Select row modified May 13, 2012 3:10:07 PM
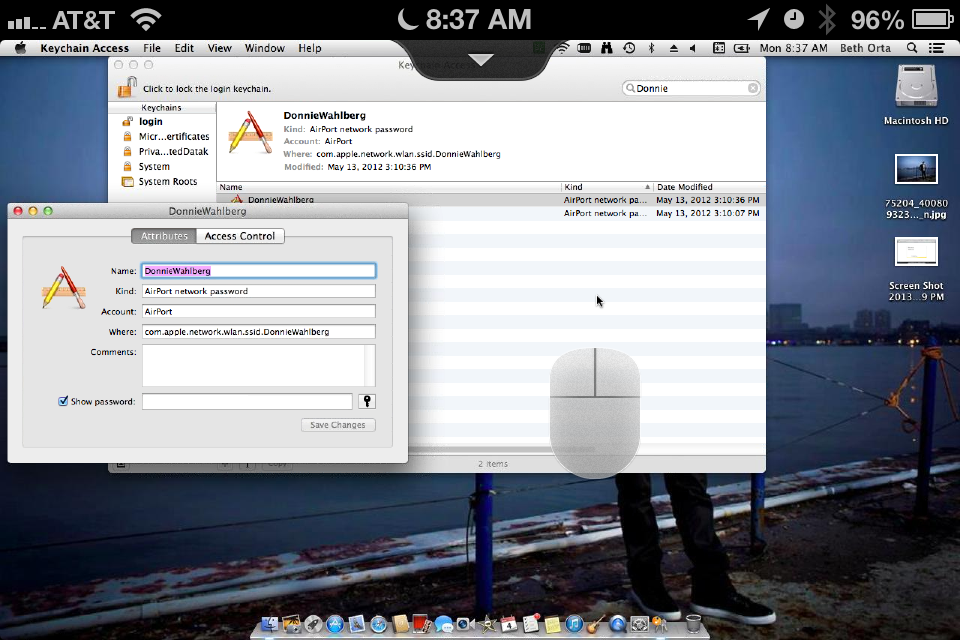The image size is (960, 640). pos(588,213)
